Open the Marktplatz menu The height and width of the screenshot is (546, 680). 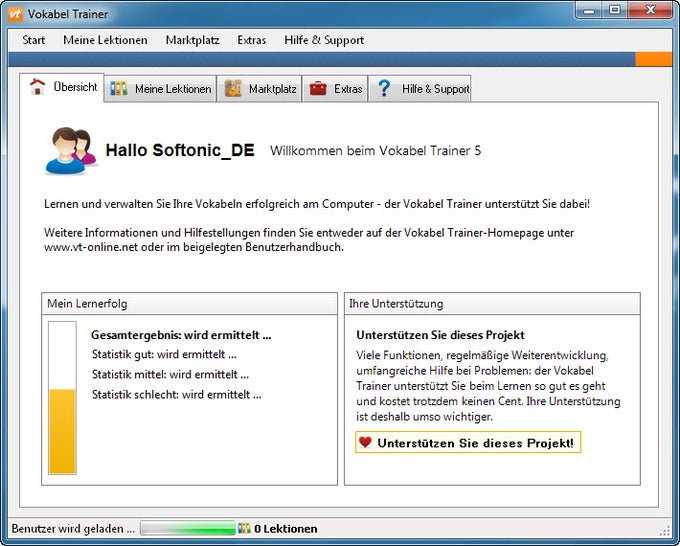click(x=193, y=40)
